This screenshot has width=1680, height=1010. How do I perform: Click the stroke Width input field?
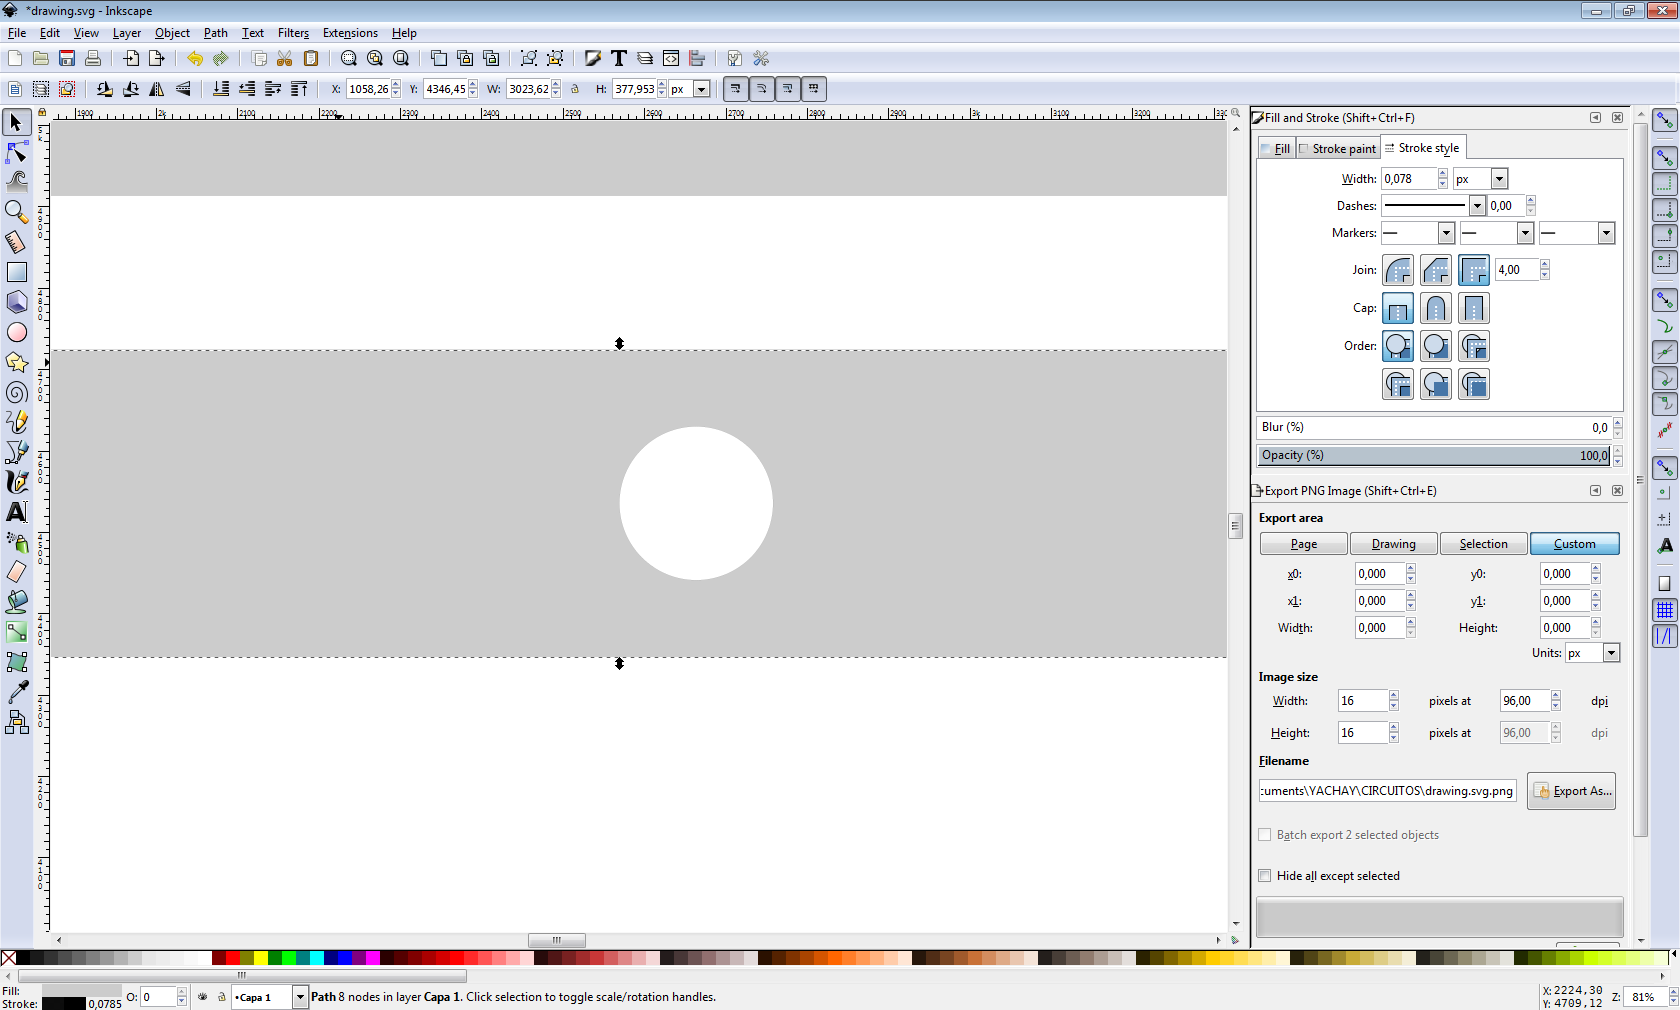1409,179
